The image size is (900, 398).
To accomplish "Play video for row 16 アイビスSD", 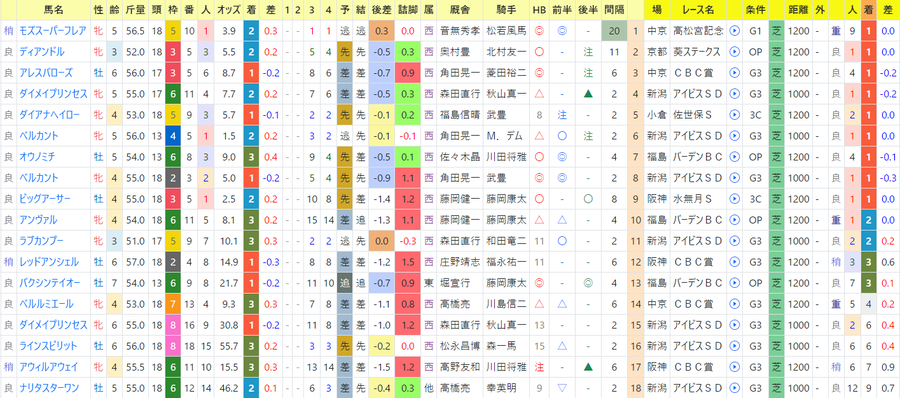I will [x=734, y=346].
